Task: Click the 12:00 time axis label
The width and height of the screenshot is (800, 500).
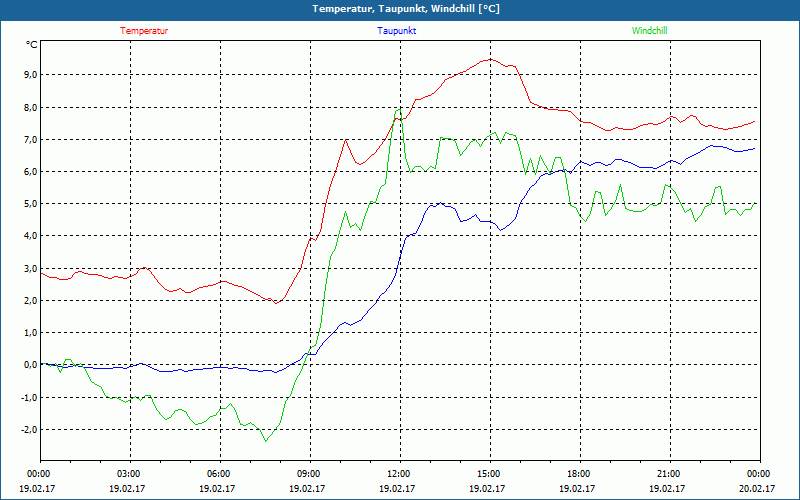Action: tap(400, 474)
